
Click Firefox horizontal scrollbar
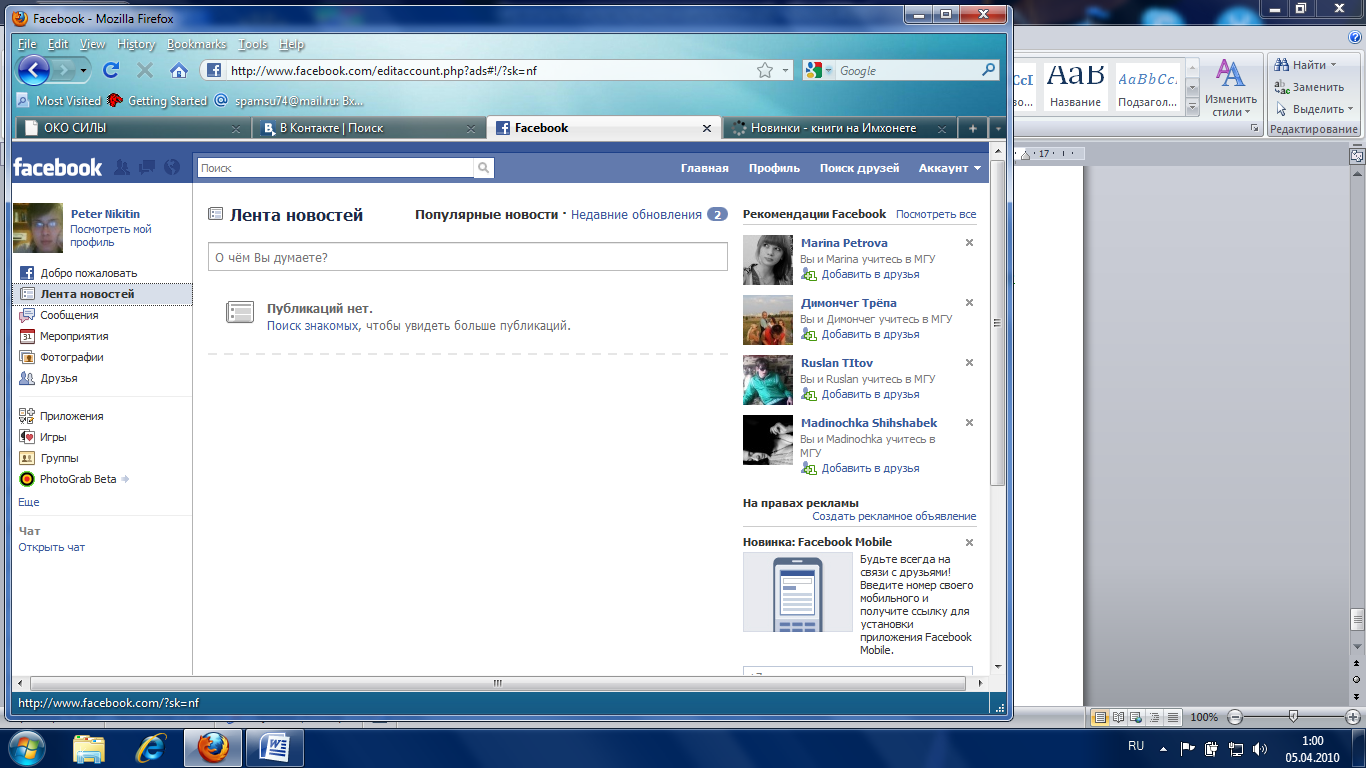coord(497,683)
